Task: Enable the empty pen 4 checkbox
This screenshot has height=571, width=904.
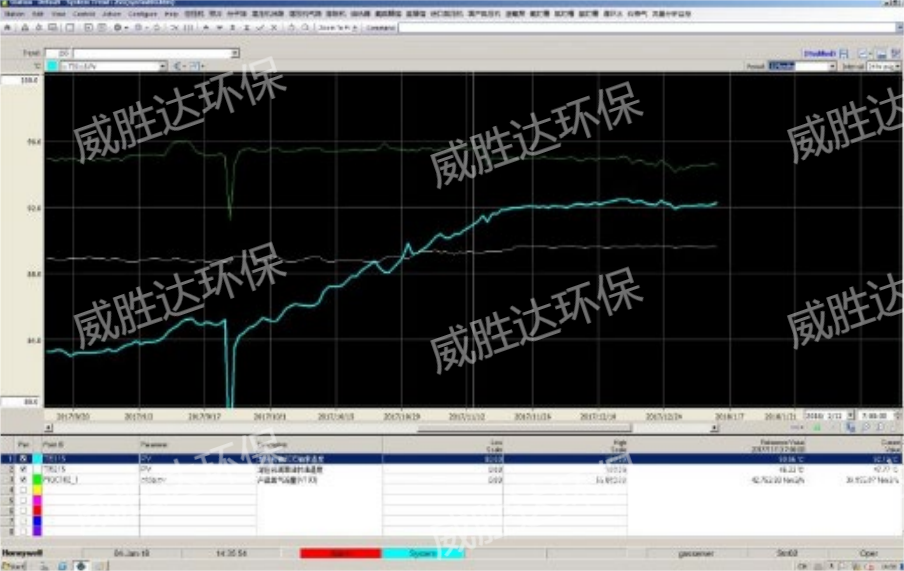Action: point(23,491)
